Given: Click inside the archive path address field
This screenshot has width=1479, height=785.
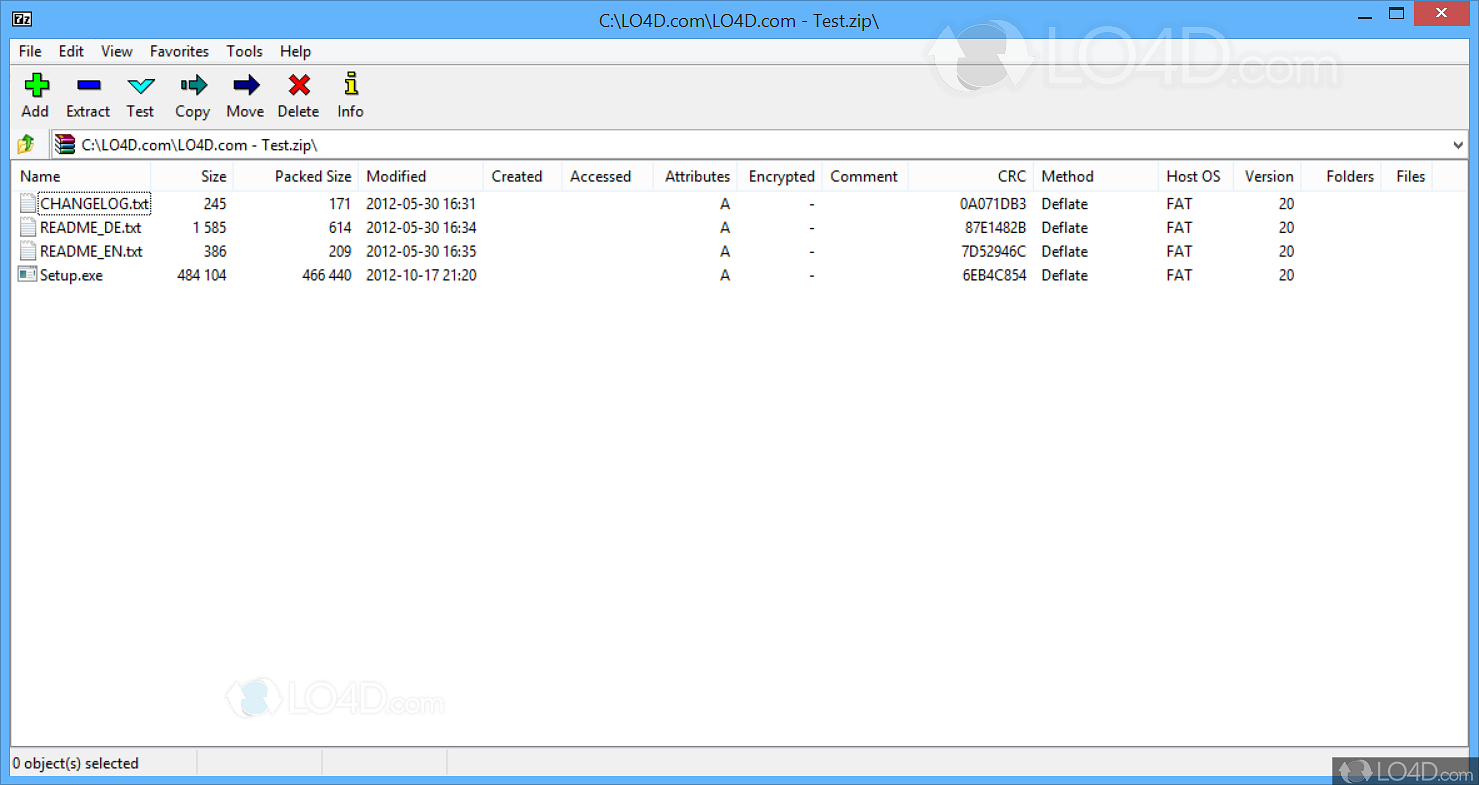Looking at the screenshot, I should tap(700, 145).
